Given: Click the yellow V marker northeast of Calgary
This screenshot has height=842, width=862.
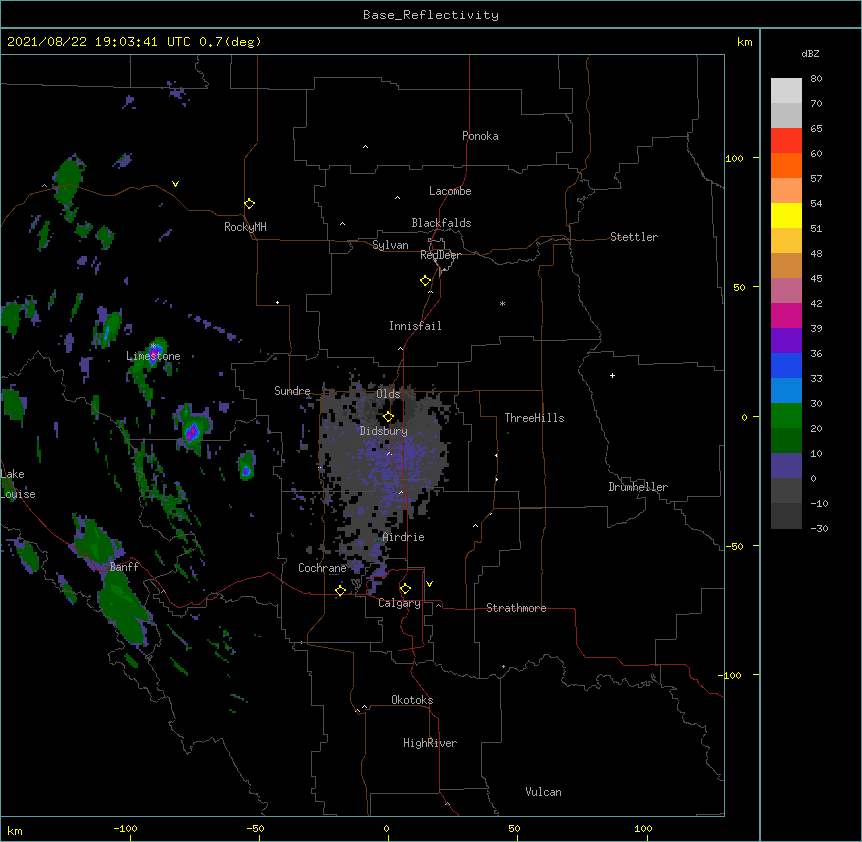Looking at the screenshot, I should 429,584.
